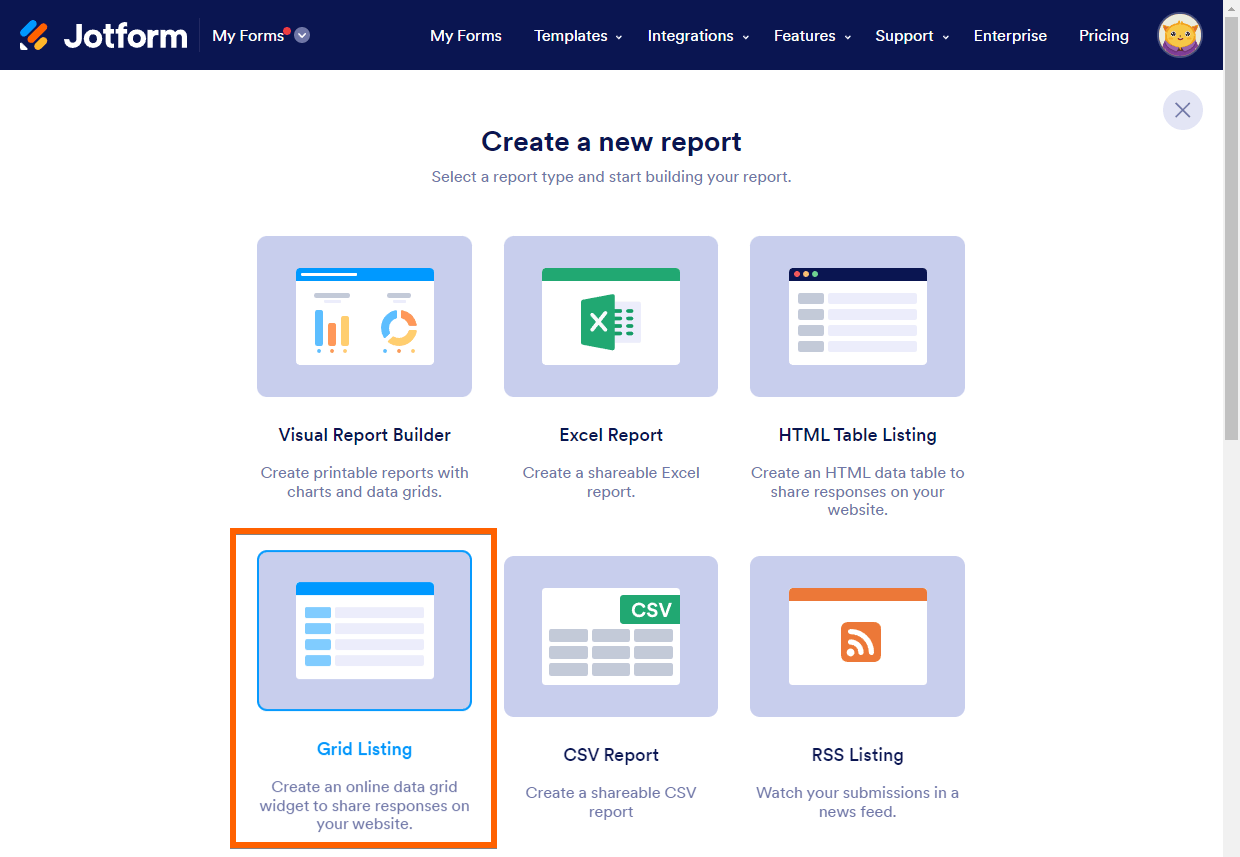Viewport: 1240px width, 857px height.
Task: Pick the HTML Table Listing icon card
Action: coord(857,316)
